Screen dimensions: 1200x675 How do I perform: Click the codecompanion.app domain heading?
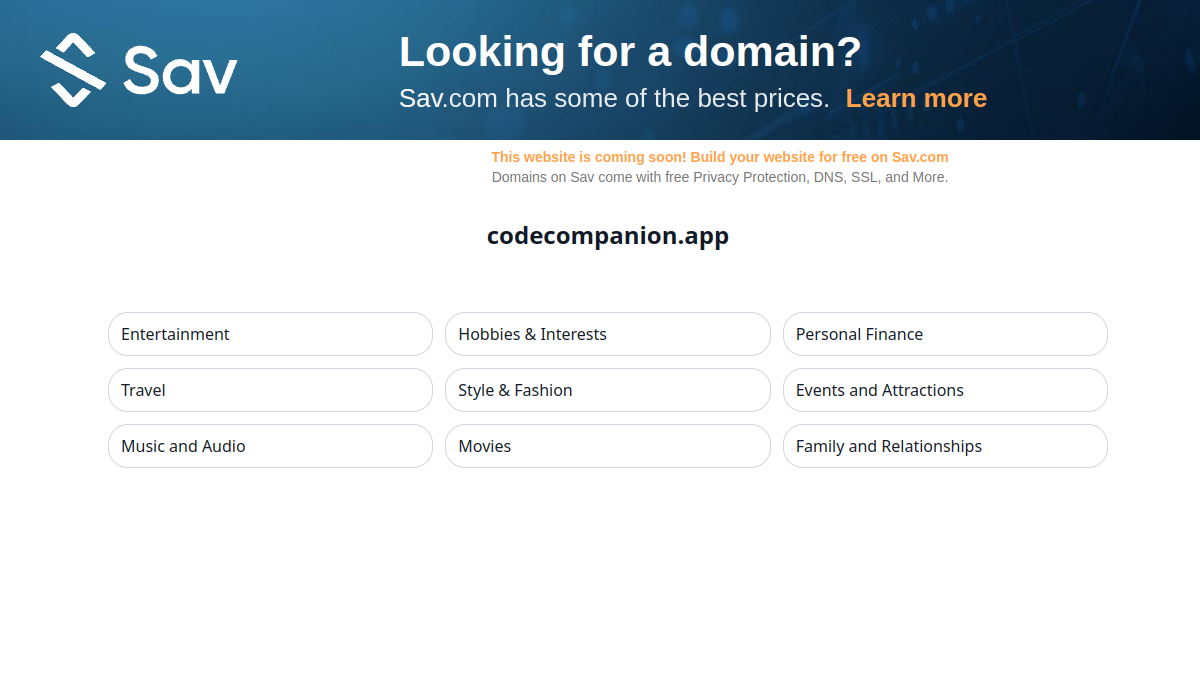pyautogui.click(x=608, y=236)
